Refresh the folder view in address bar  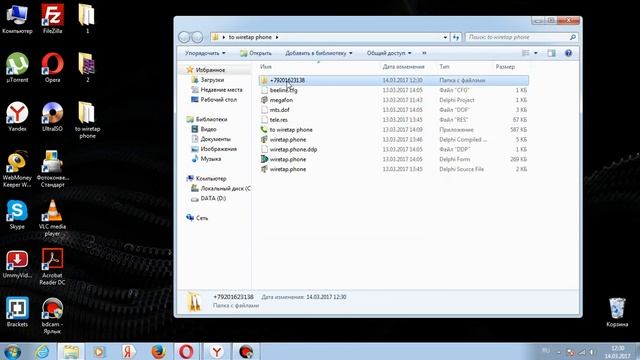point(456,37)
